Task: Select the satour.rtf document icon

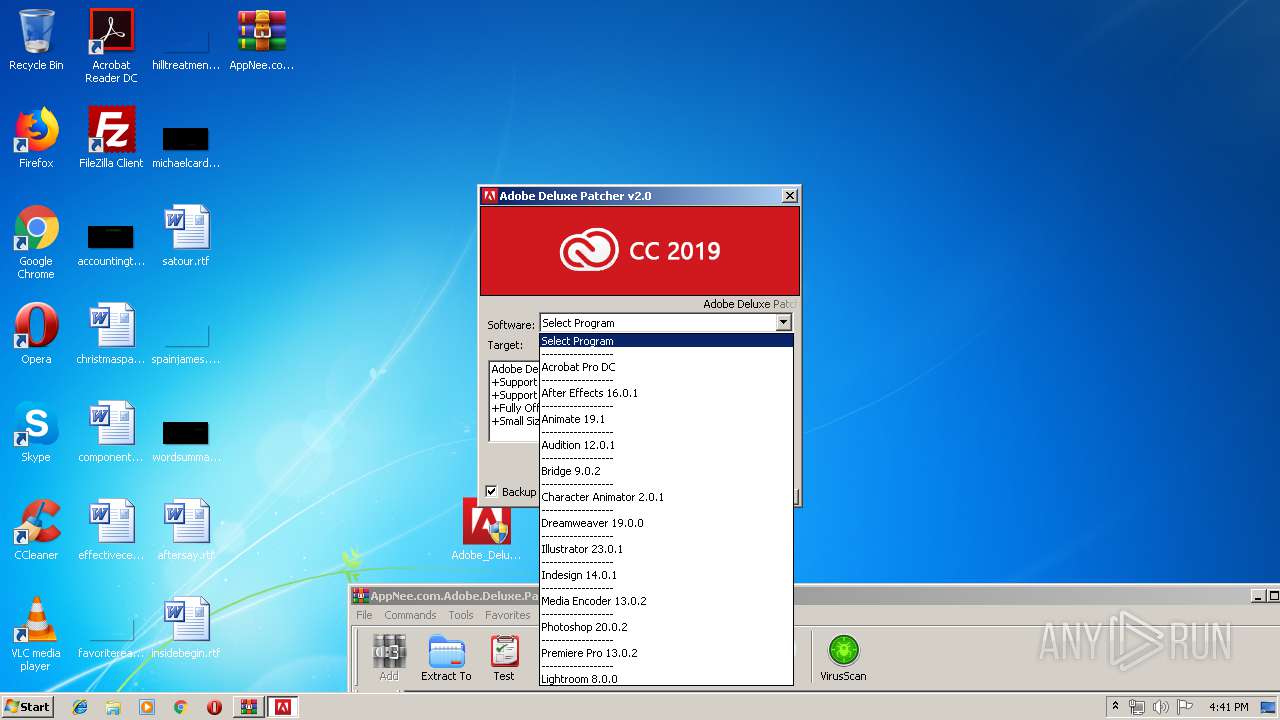Action: click(x=186, y=236)
